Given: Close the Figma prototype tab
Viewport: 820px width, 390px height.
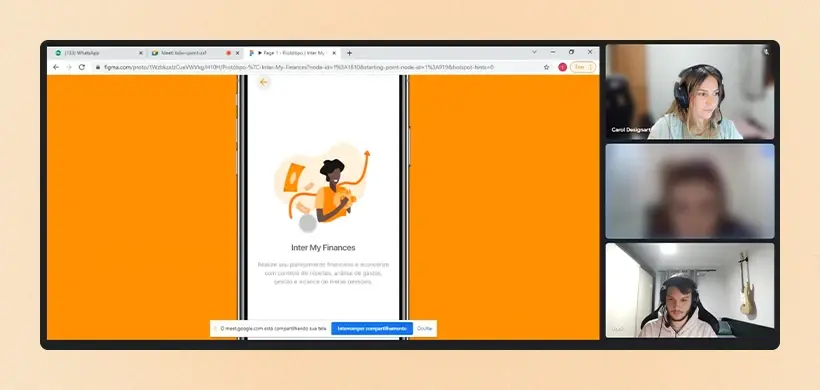Looking at the screenshot, I should [334, 53].
